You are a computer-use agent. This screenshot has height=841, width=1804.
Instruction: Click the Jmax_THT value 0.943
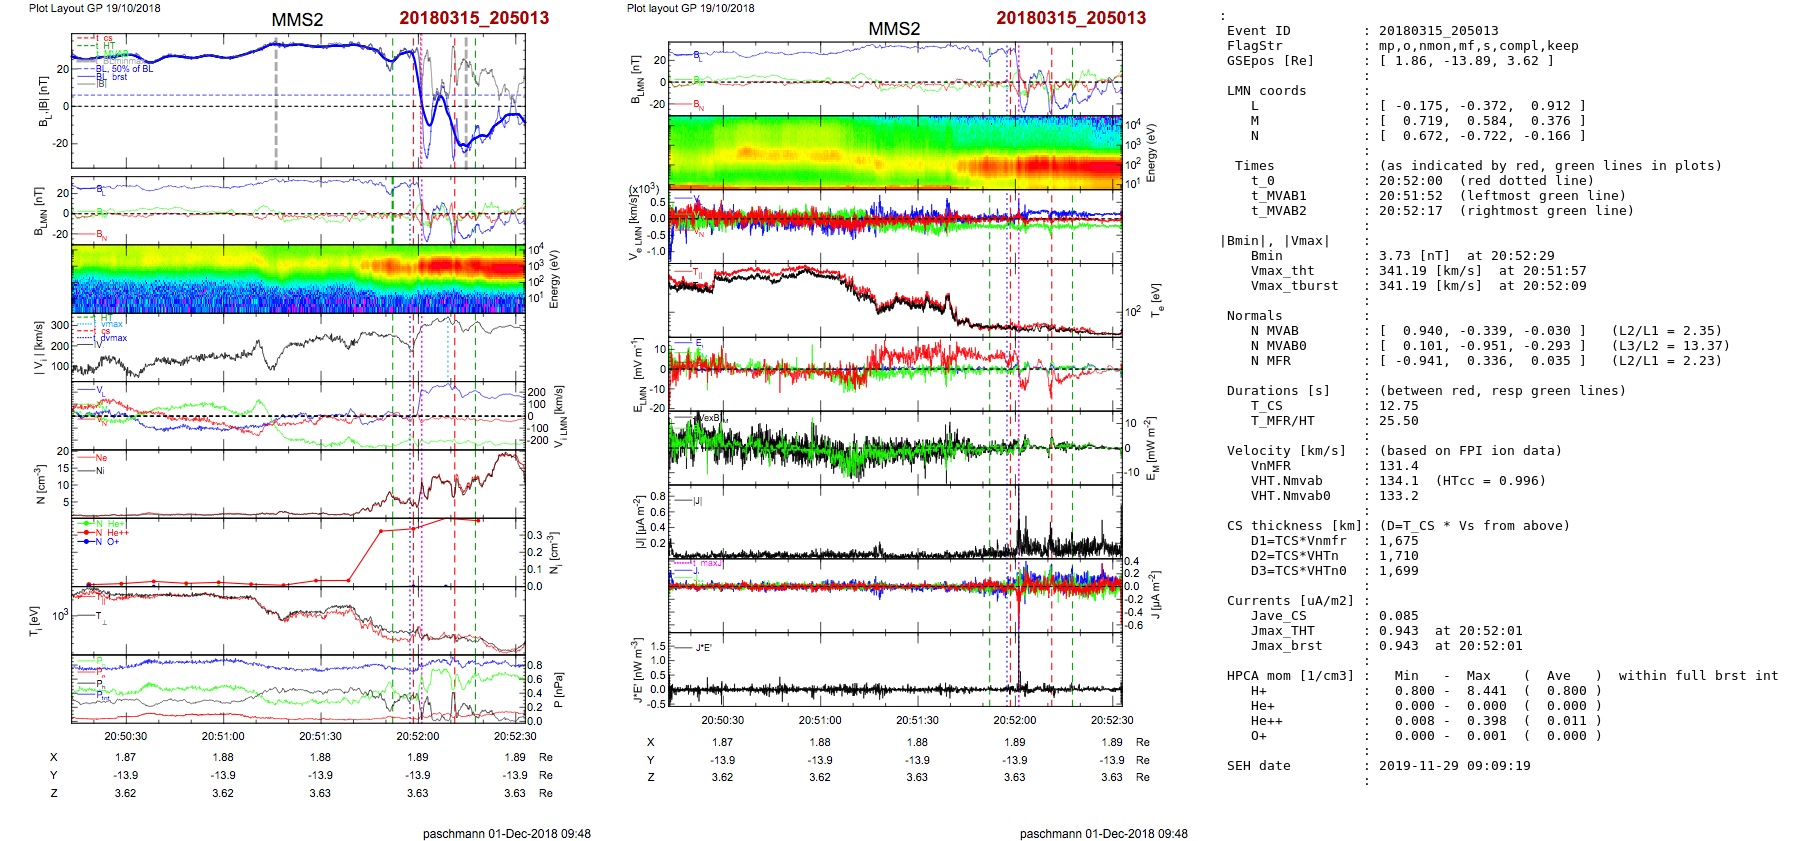[1398, 631]
